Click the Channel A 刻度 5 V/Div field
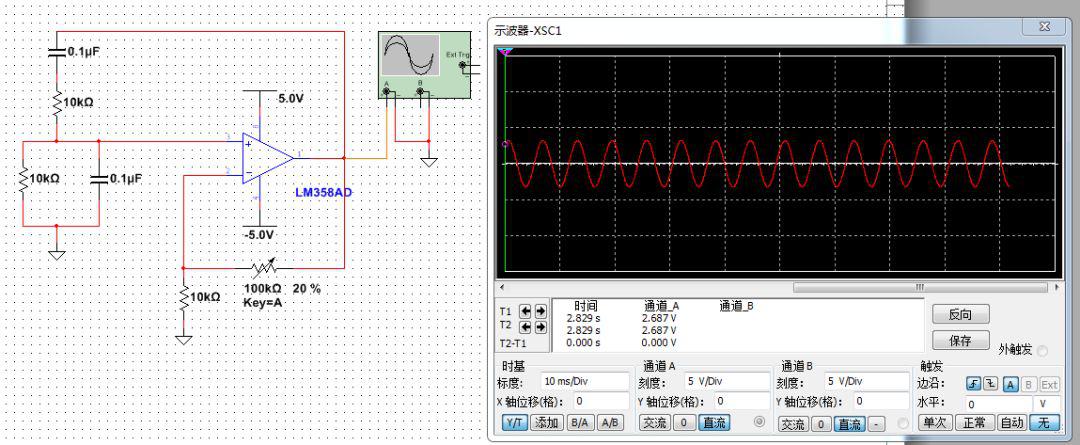 tap(722, 382)
